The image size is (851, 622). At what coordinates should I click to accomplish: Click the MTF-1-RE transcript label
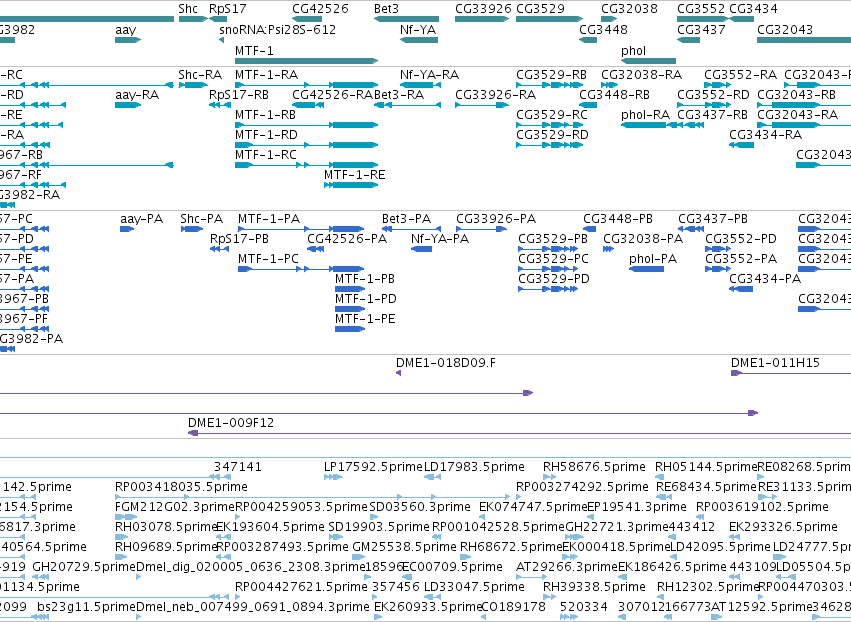pyautogui.click(x=354, y=175)
